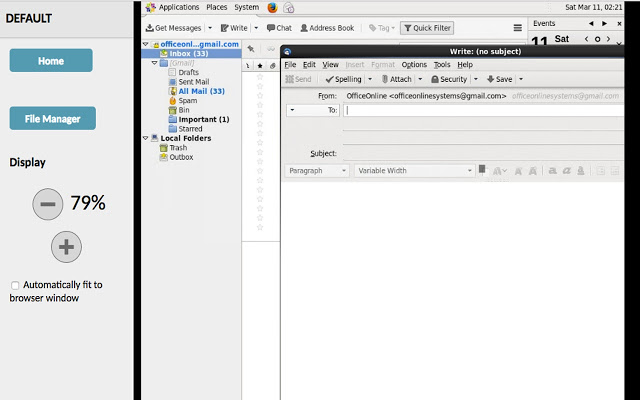Select the Outbox local folder
Screen dimensions: 640x400
pyautogui.click(x=181, y=157)
